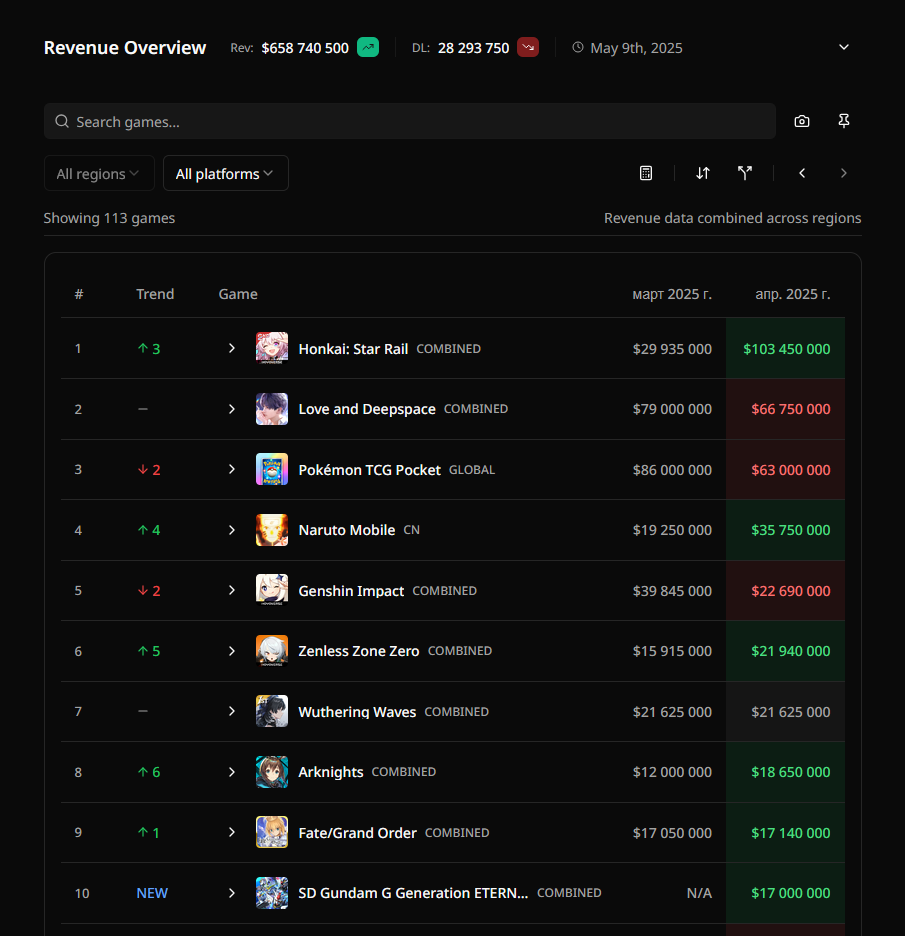This screenshot has height=936, width=905.
Task: Click the $29 935 000 March revenue cell
Action: (672, 349)
